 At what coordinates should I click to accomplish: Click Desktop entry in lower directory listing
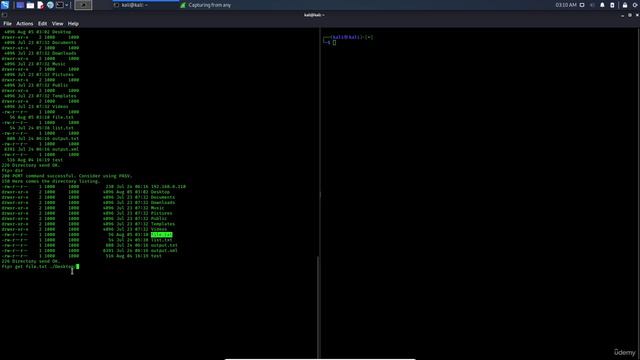[x=160, y=192]
